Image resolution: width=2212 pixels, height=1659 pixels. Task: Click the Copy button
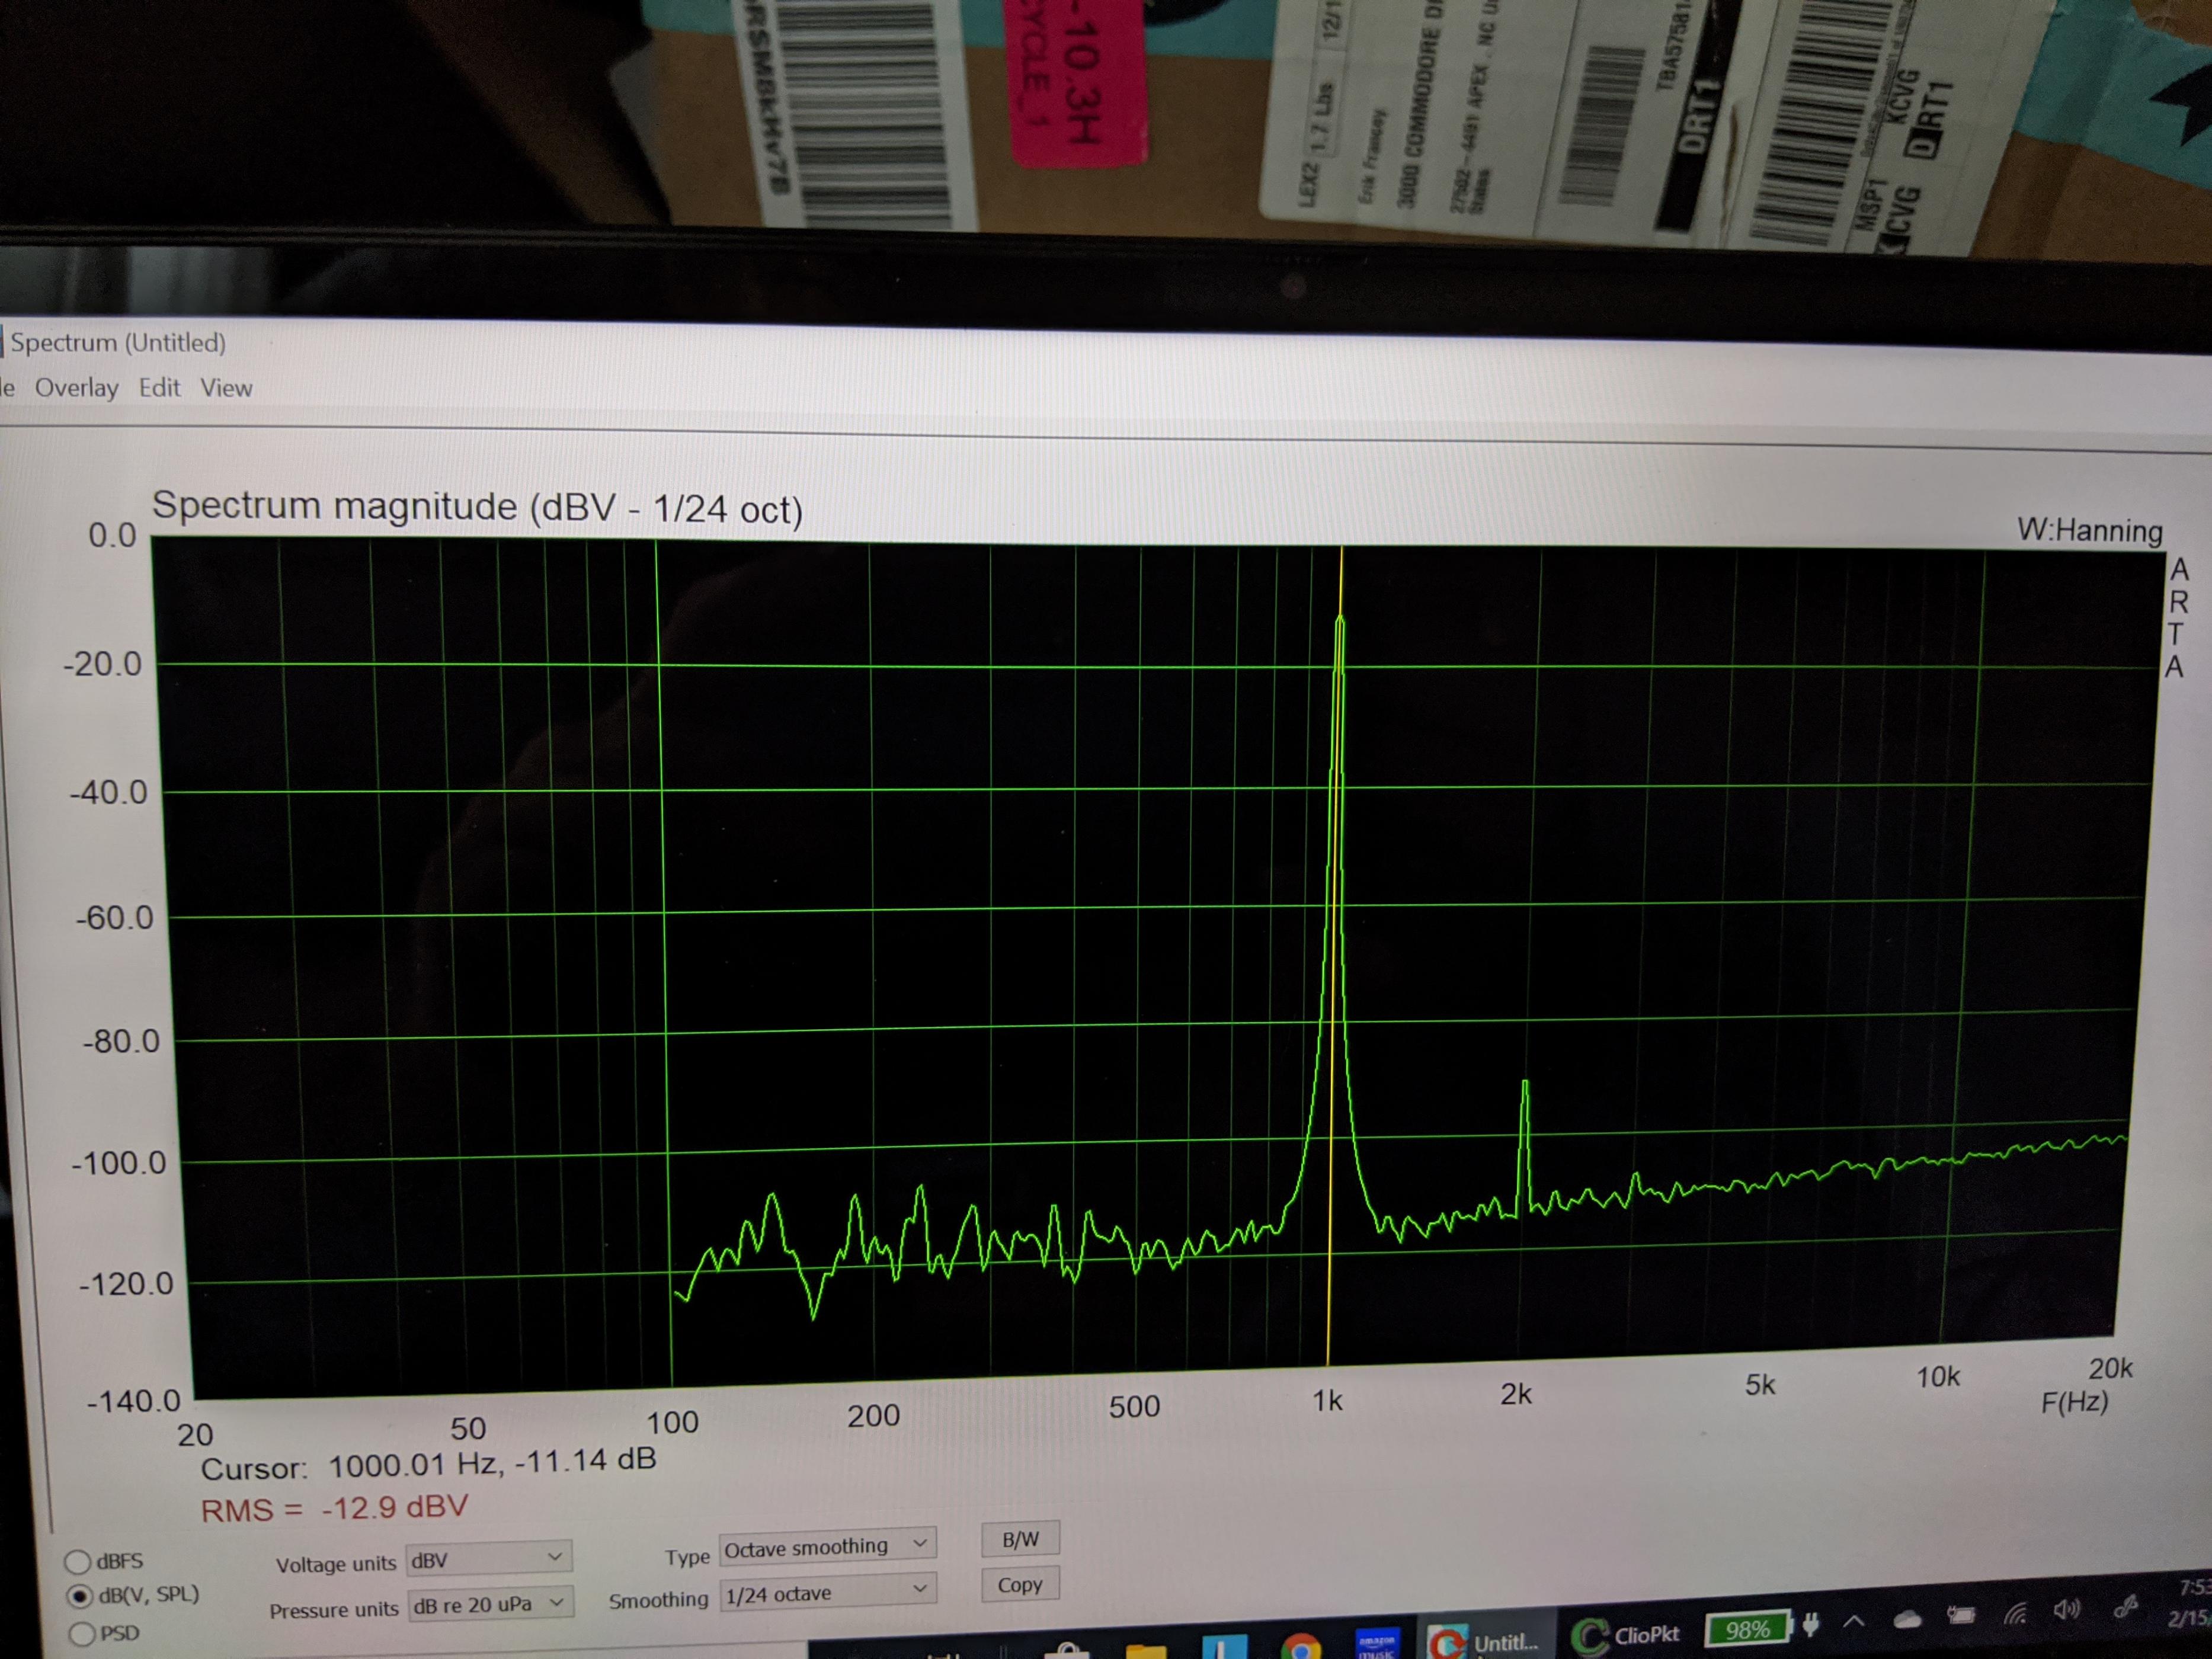[x=1020, y=1584]
